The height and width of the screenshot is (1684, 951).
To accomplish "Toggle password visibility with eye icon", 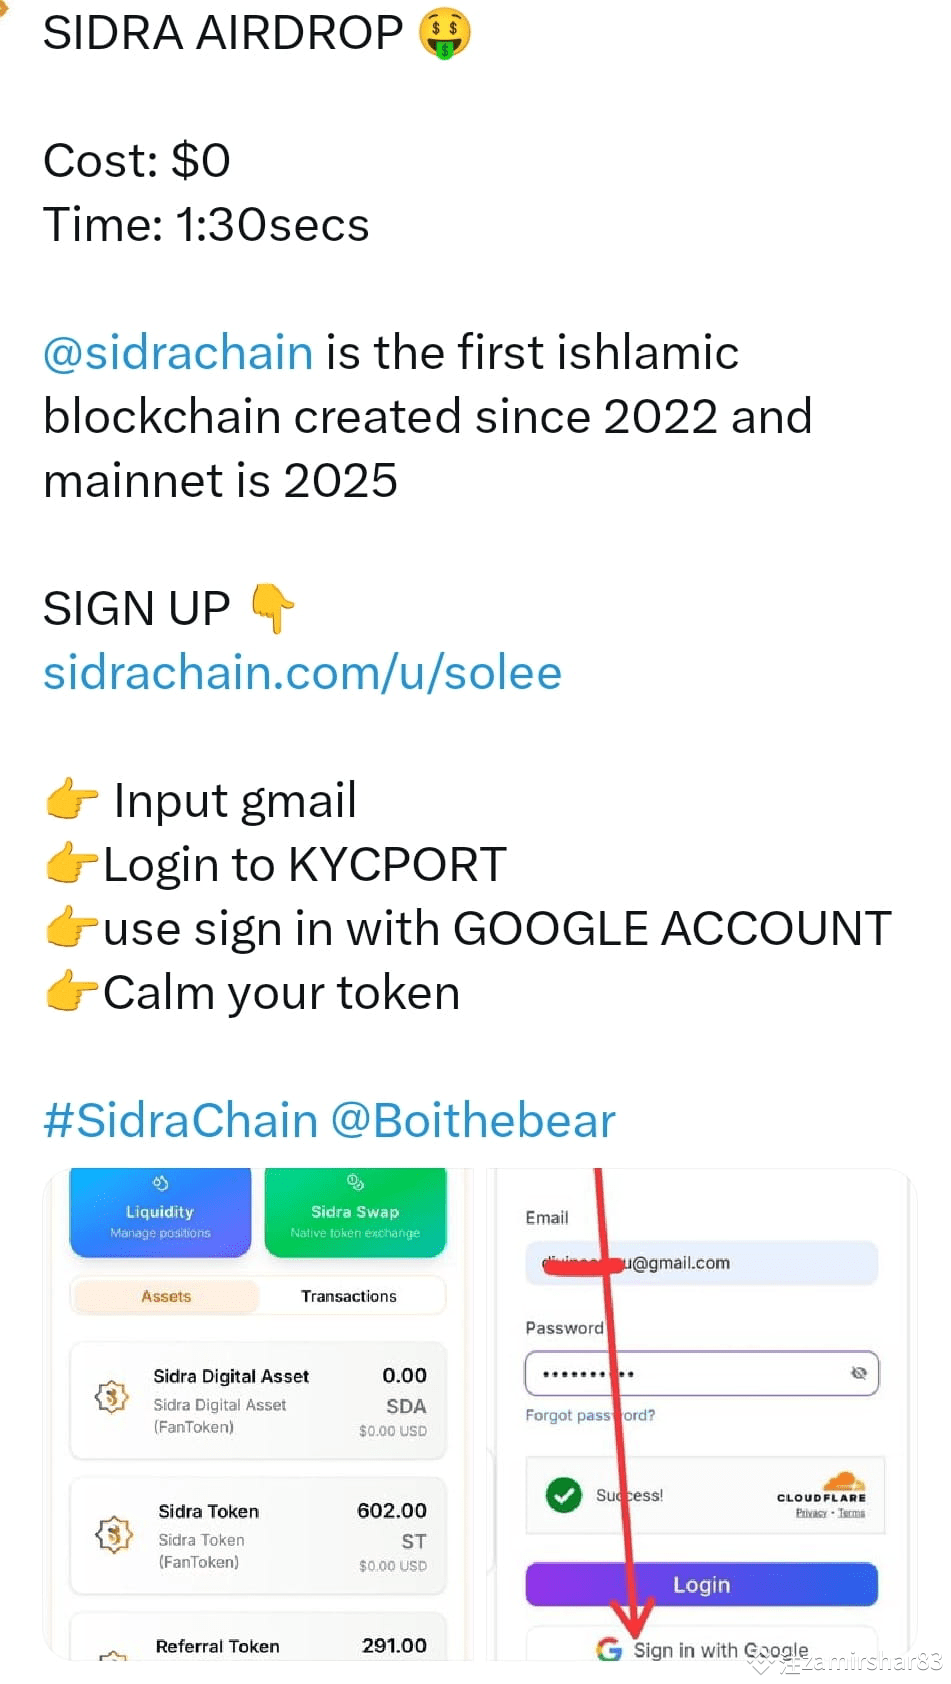I will [x=860, y=1374].
